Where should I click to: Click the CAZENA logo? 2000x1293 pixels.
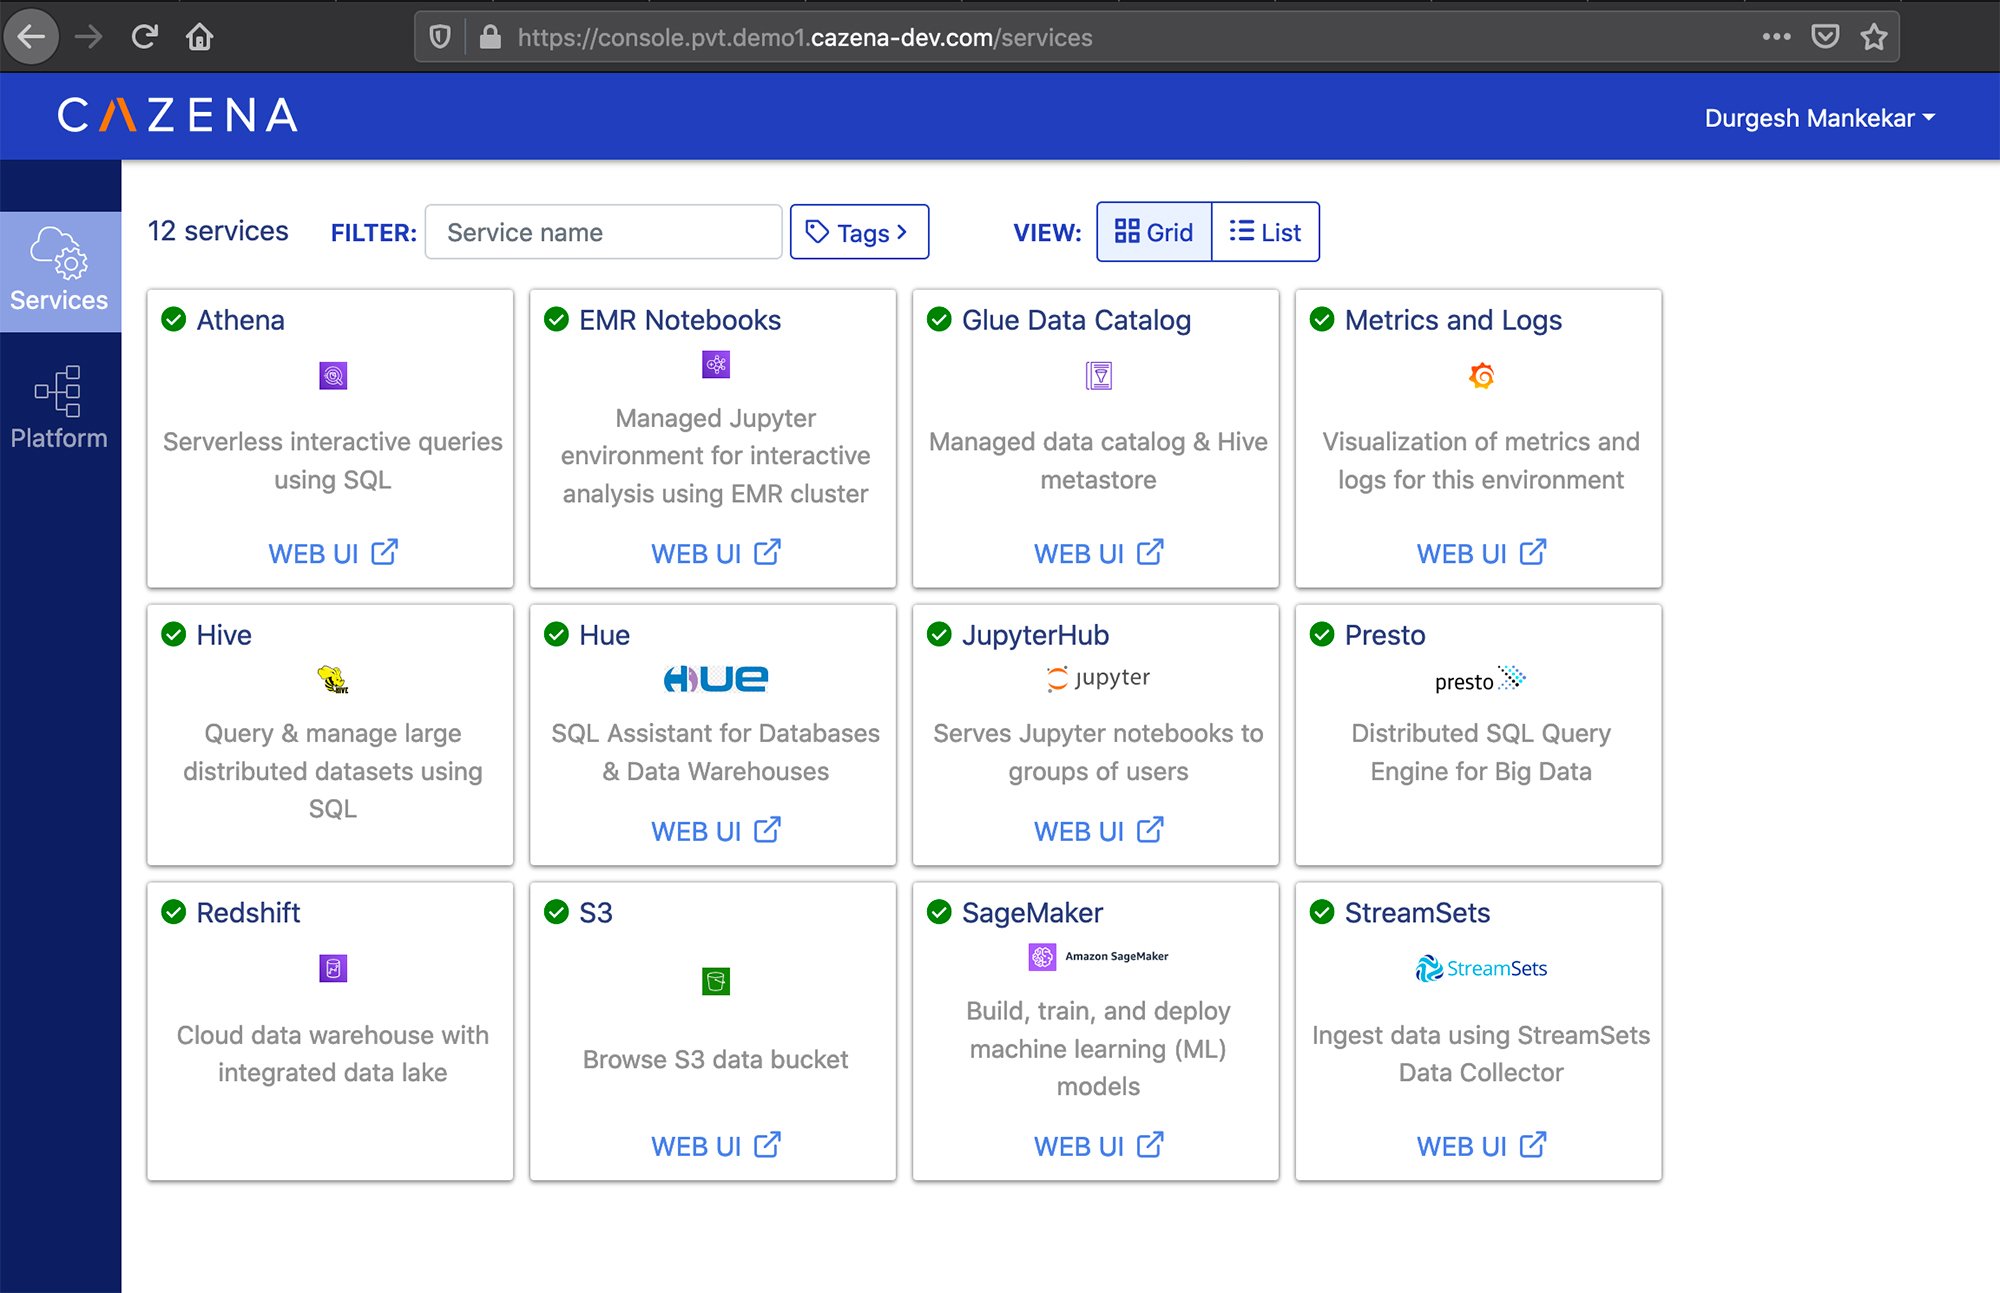176,115
